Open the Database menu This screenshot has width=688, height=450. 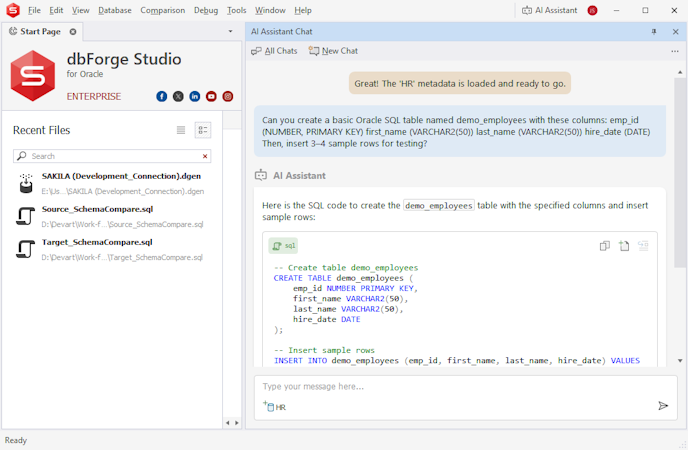pyautogui.click(x=114, y=10)
